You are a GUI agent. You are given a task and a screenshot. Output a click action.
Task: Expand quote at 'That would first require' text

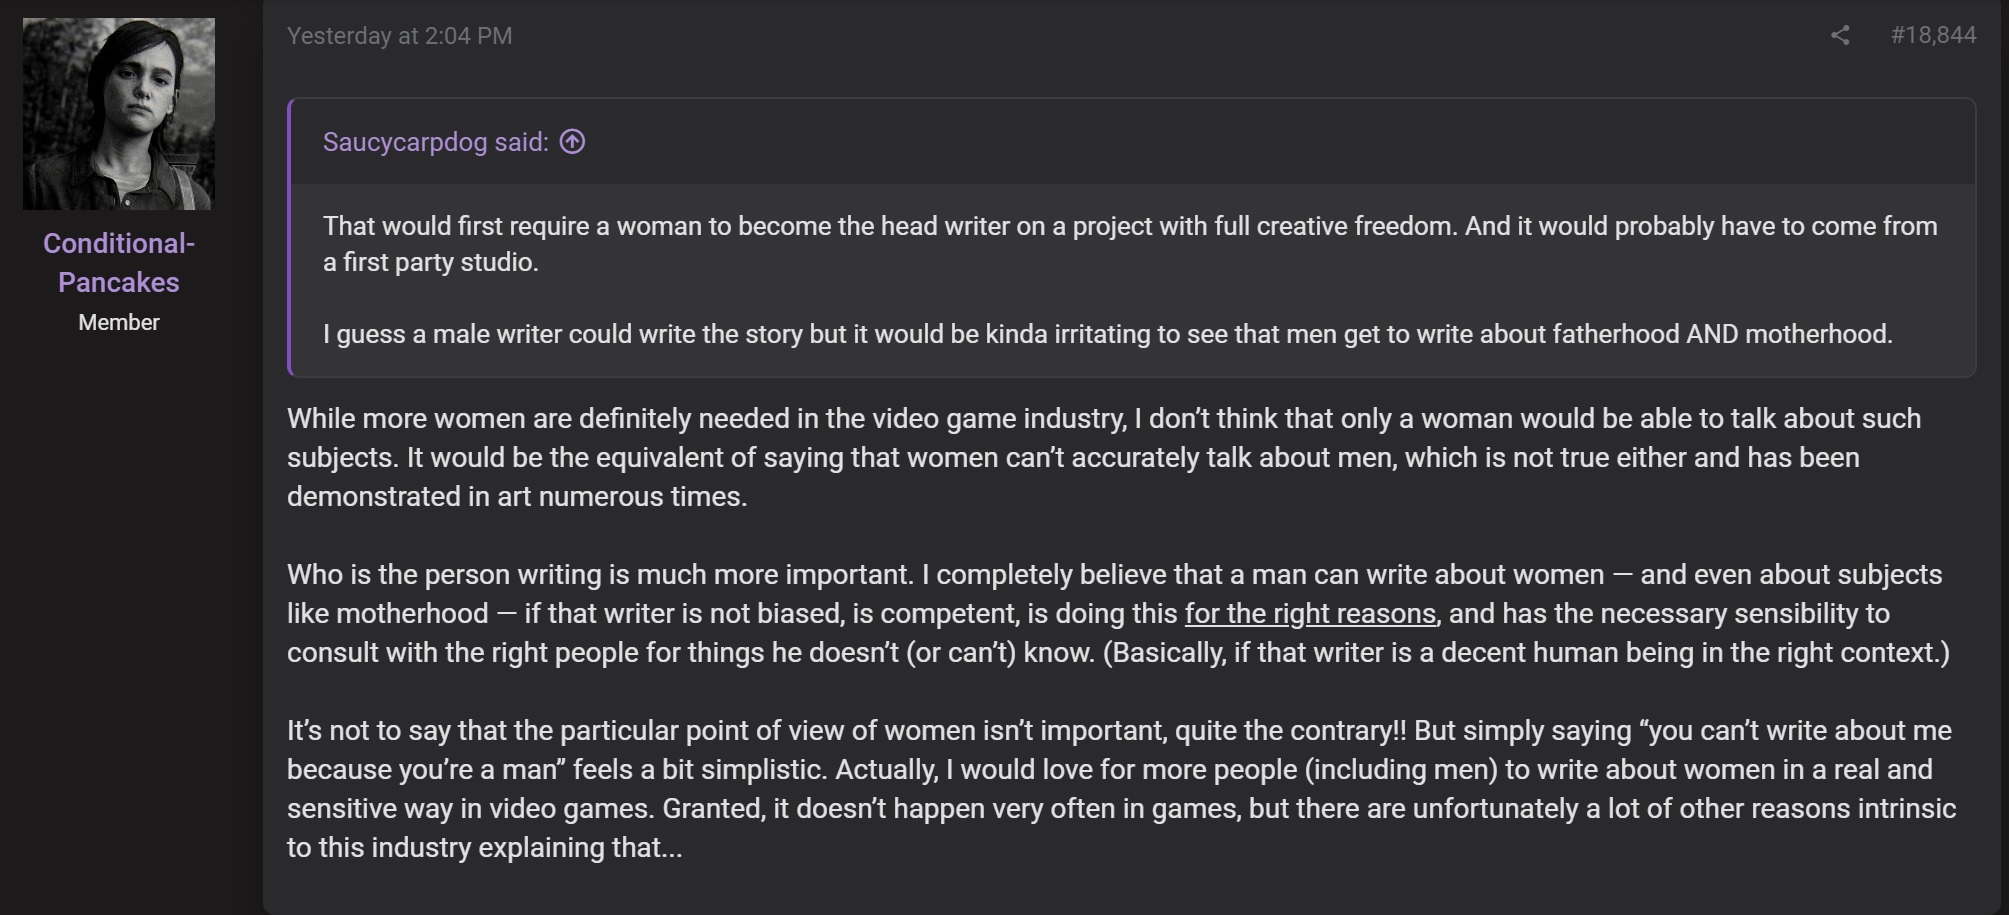coord(1130,244)
